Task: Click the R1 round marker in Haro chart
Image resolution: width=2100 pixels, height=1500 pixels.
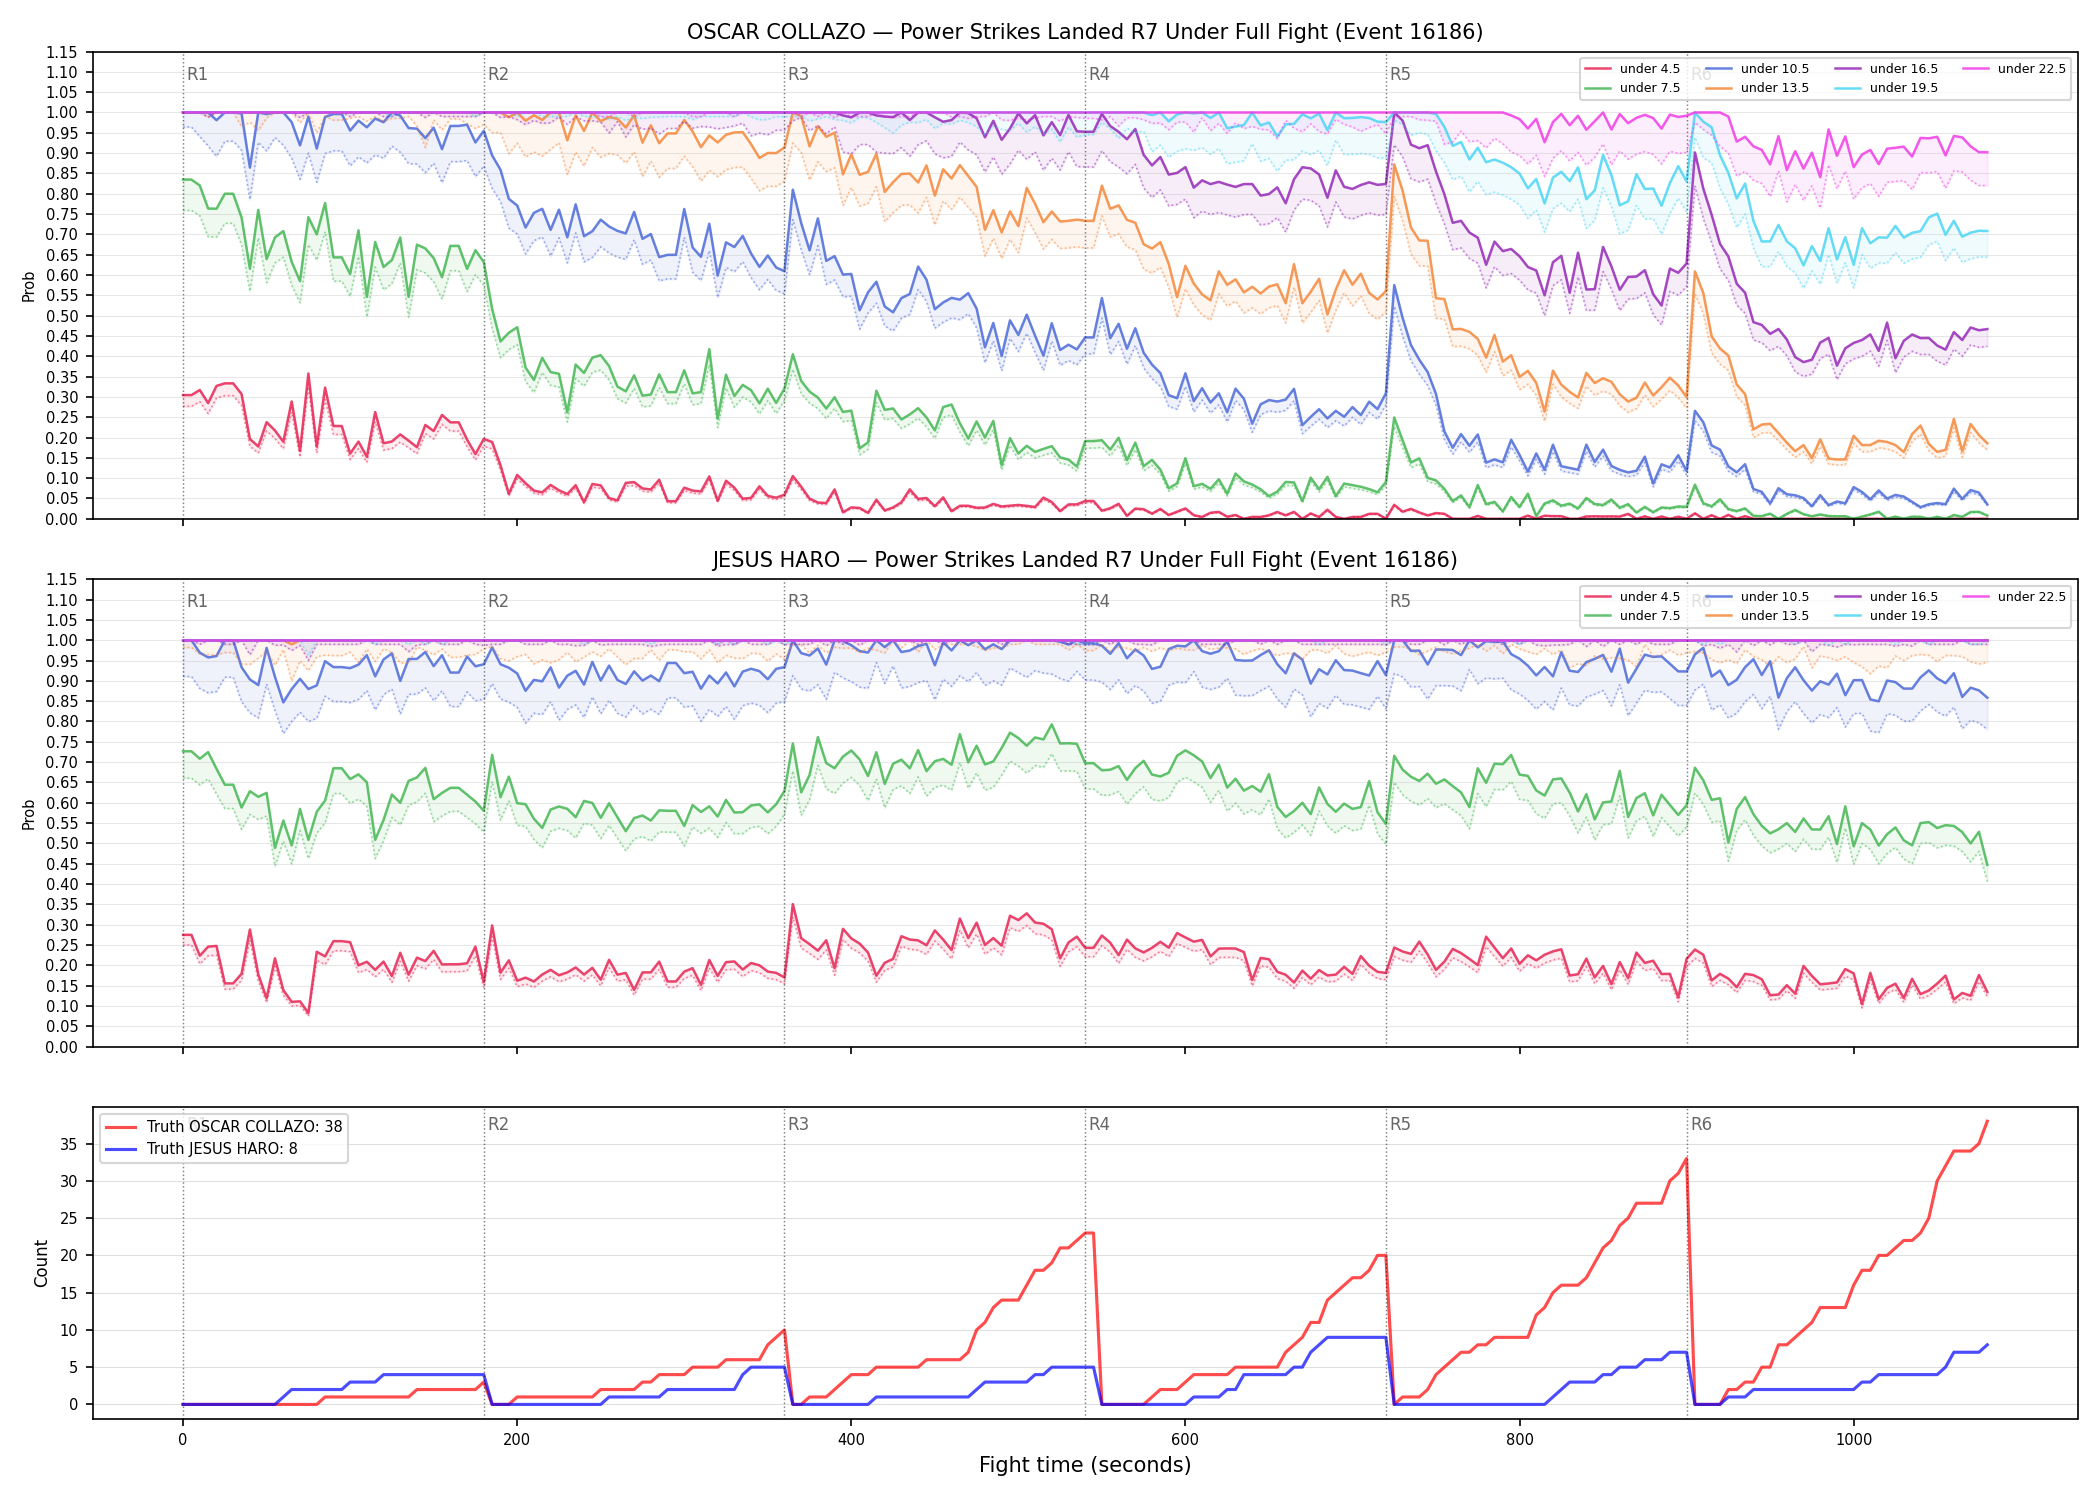Action: tap(197, 601)
